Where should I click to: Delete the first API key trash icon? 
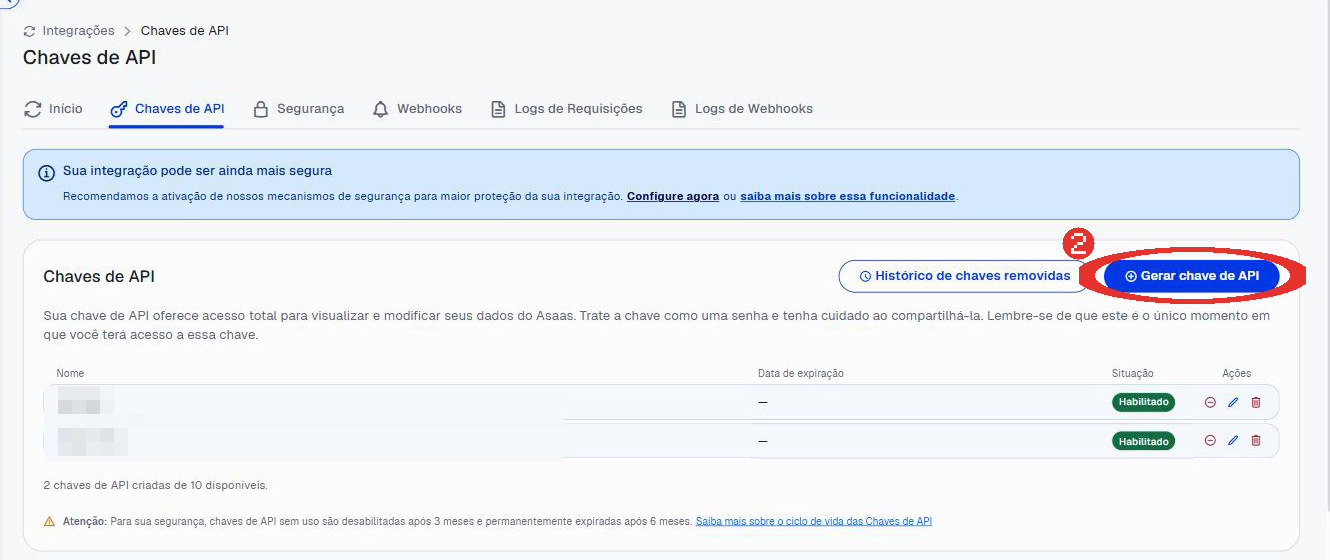(x=1256, y=402)
